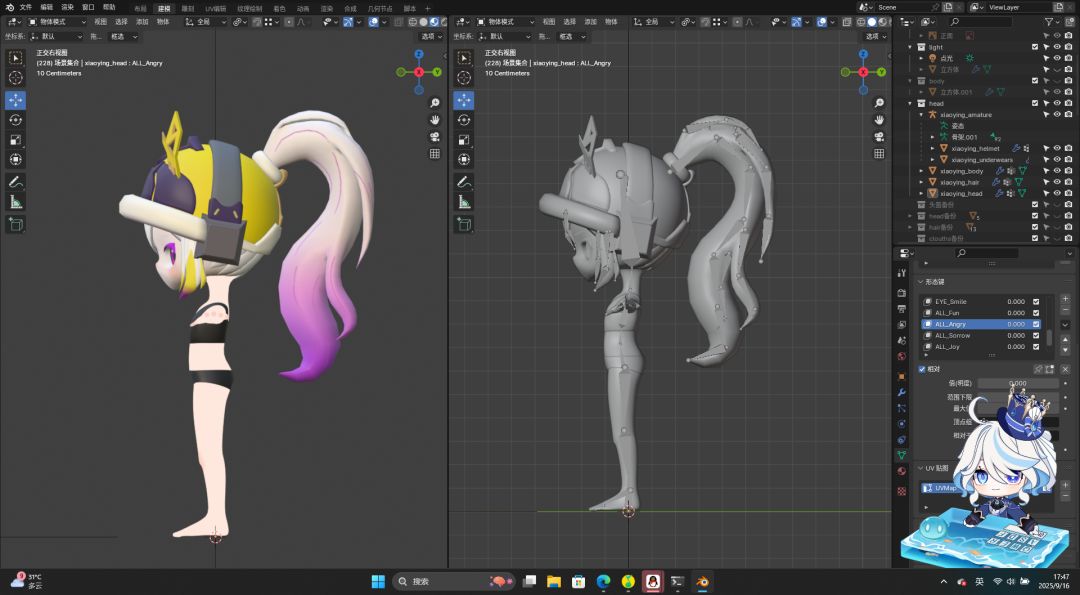
Task: Select the Rotate tool in left viewport
Action: click(x=15, y=120)
